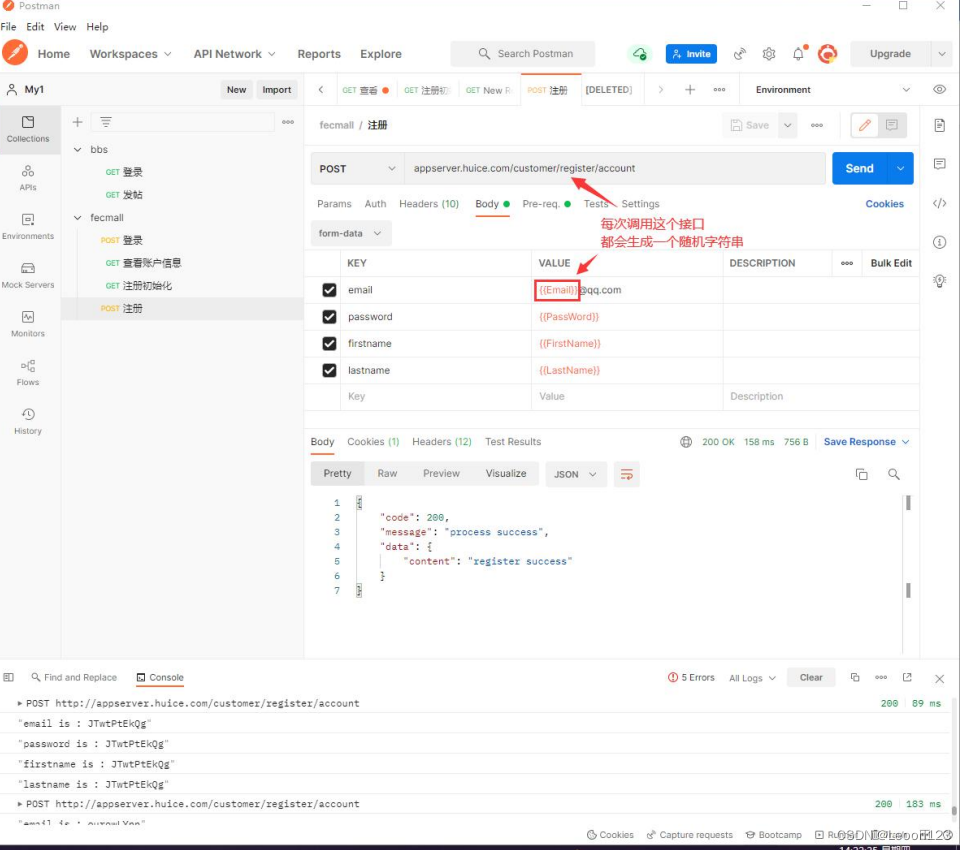Open the code snippet icon in right sidebar
The image size is (966, 850).
[x=940, y=203]
